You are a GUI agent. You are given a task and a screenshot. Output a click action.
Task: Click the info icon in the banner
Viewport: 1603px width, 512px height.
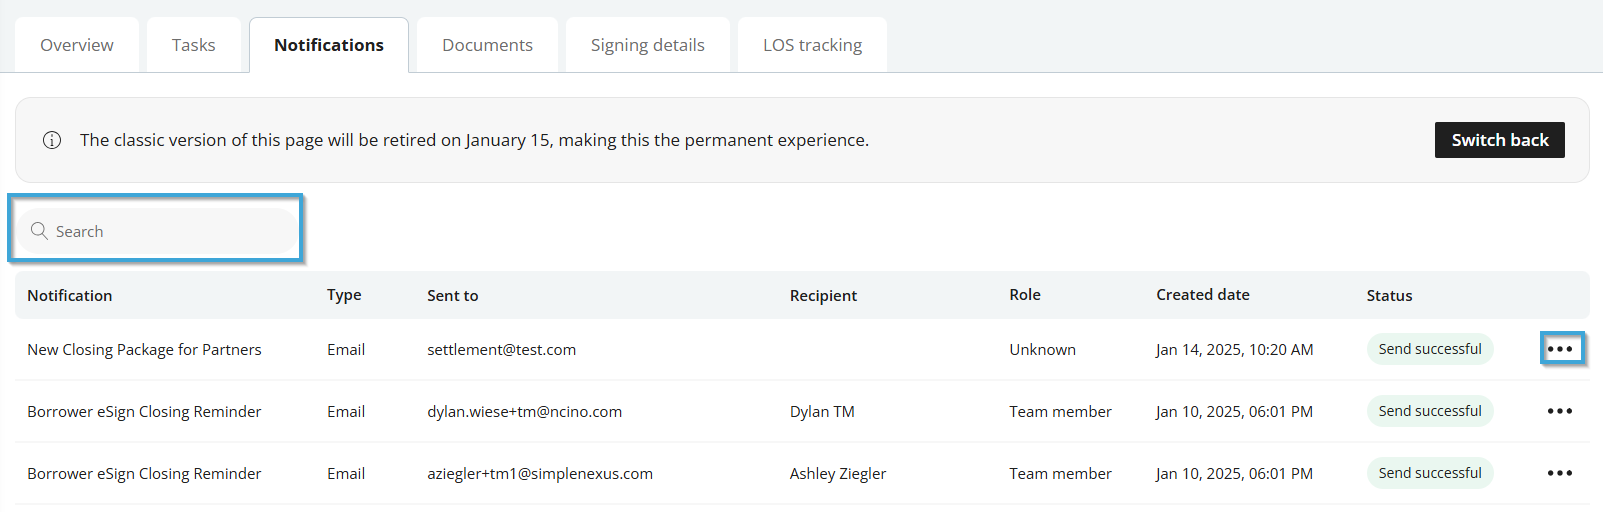click(x=52, y=140)
